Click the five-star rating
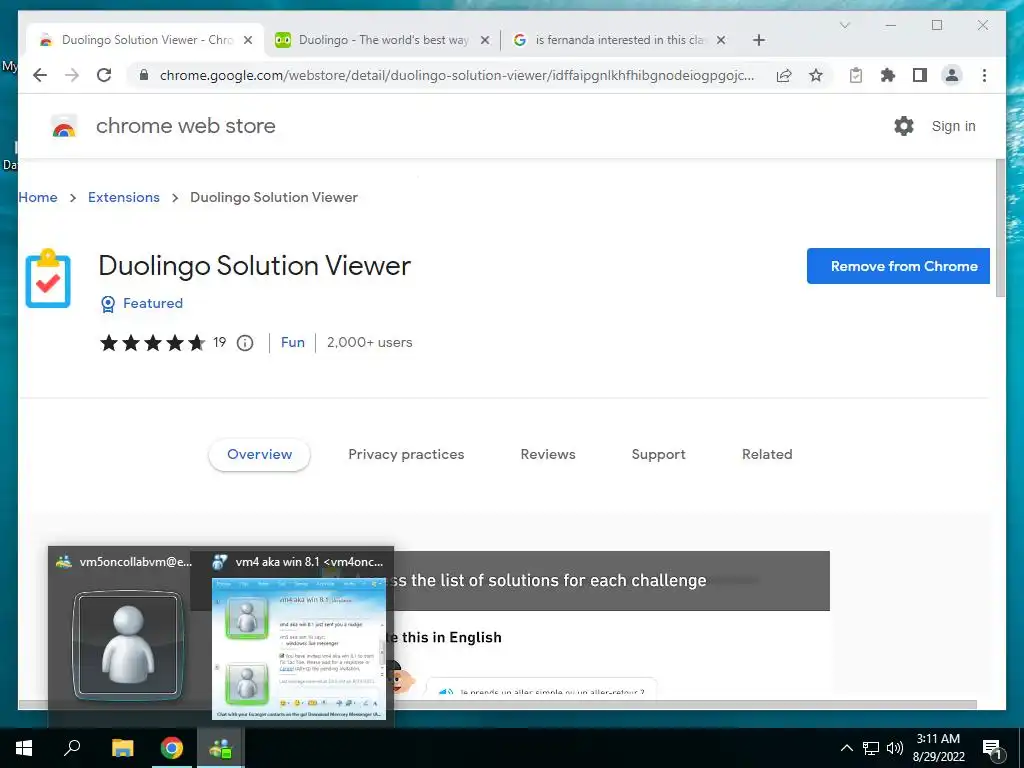Viewport: 1024px width, 768px height. tap(152, 343)
